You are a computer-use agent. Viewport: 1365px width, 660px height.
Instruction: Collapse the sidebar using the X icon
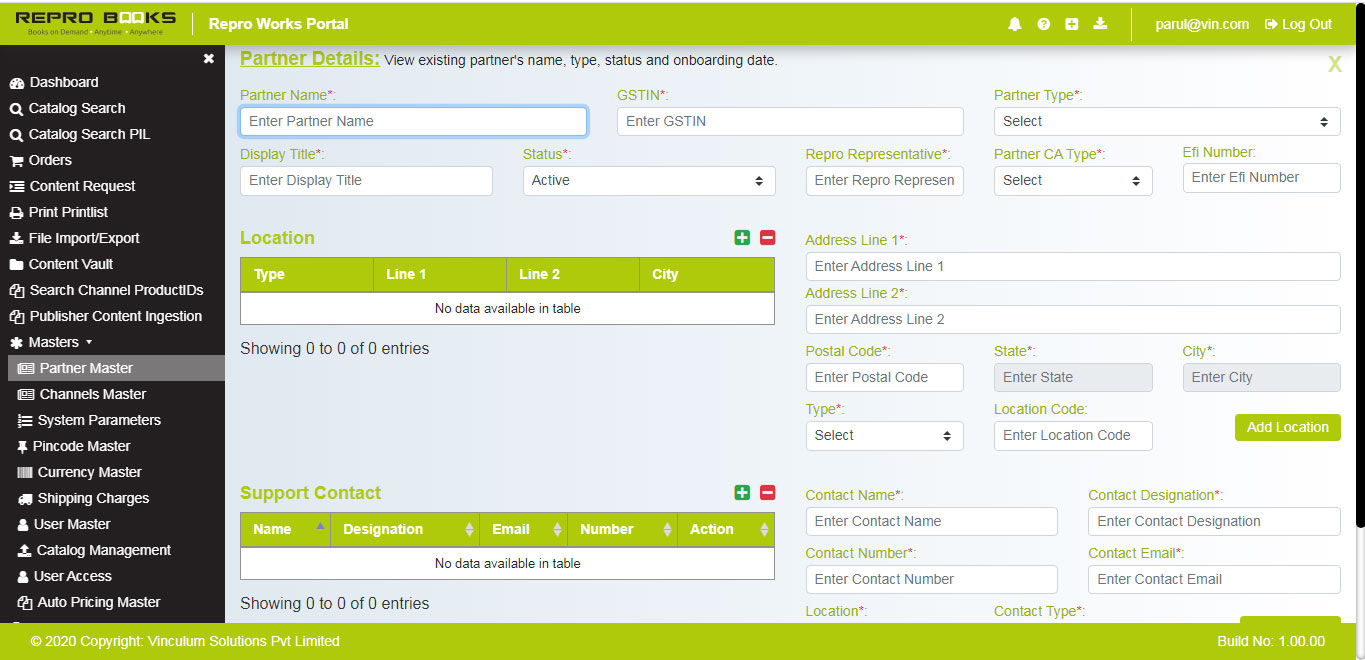pyautogui.click(x=208, y=59)
